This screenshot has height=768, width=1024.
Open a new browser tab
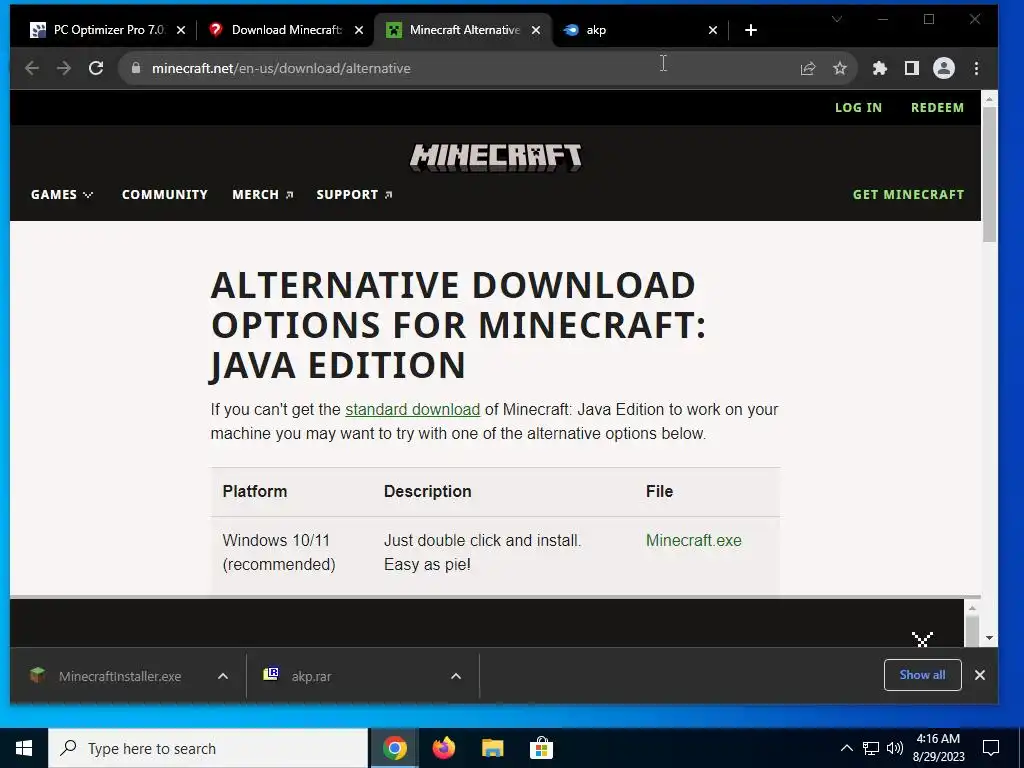(751, 30)
